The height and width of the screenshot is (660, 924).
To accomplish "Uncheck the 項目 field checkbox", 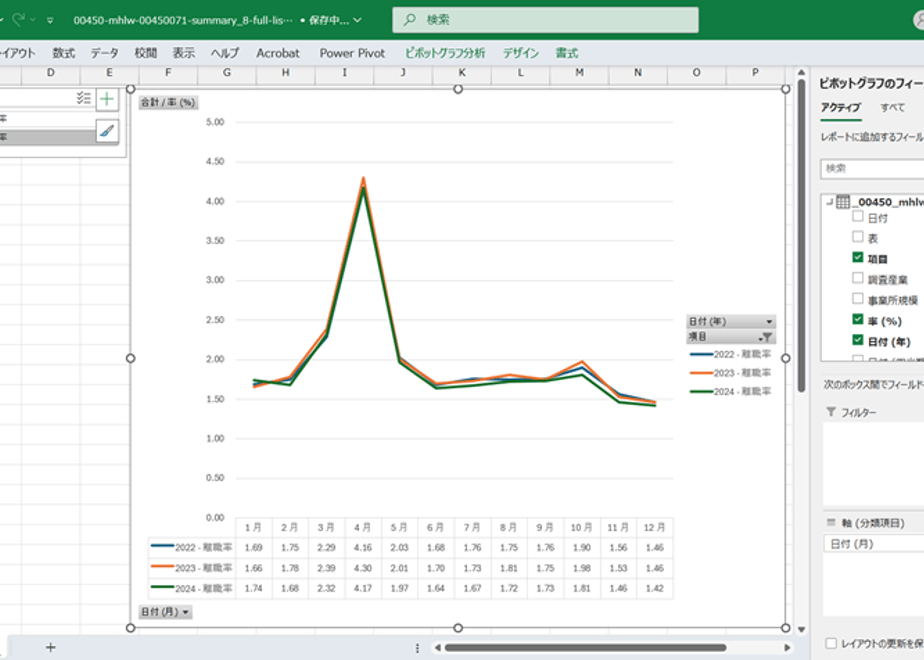I will pos(858,258).
